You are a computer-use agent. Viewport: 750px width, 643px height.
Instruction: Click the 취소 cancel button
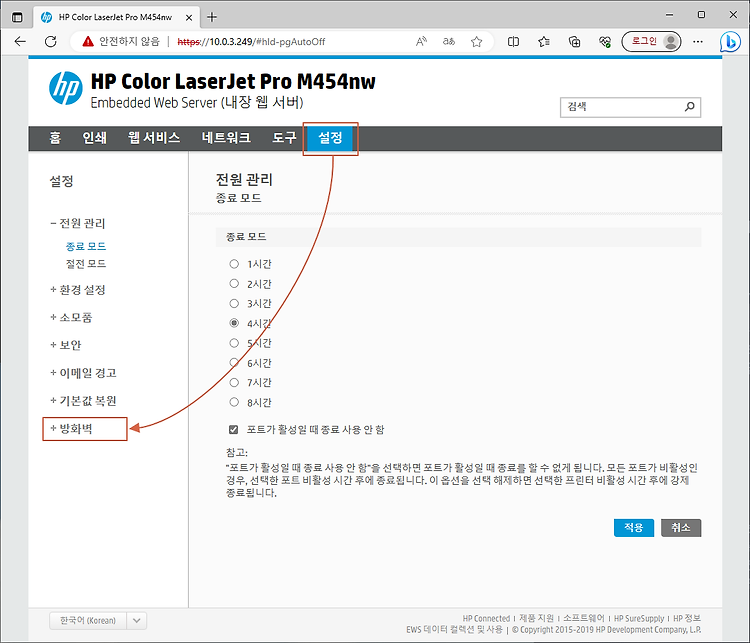[x=681, y=528]
